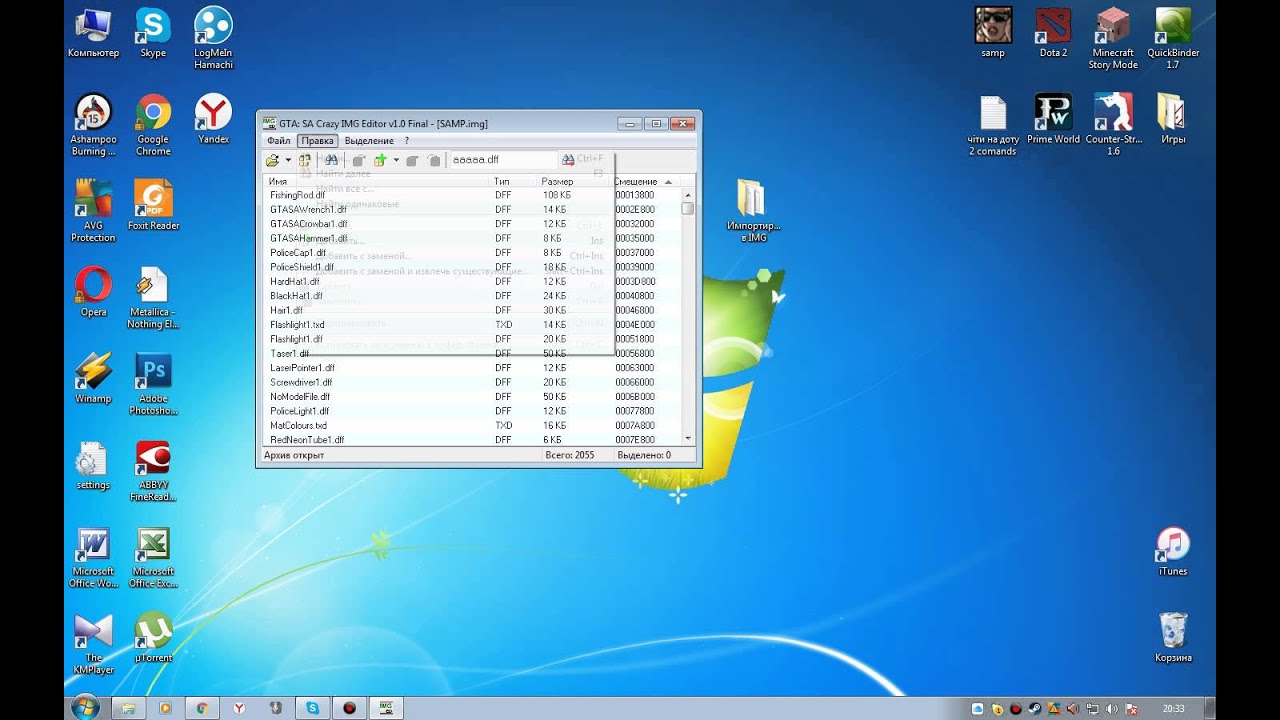Select NoModelFile.dff file row
The height and width of the screenshot is (720, 1280).
point(472,397)
